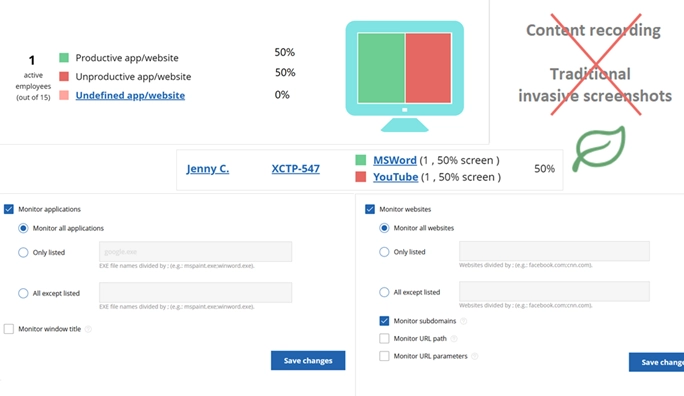The width and height of the screenshot is (684, 396).
Task: Click red square next to YouTube
Action: (x=361, y=177)
